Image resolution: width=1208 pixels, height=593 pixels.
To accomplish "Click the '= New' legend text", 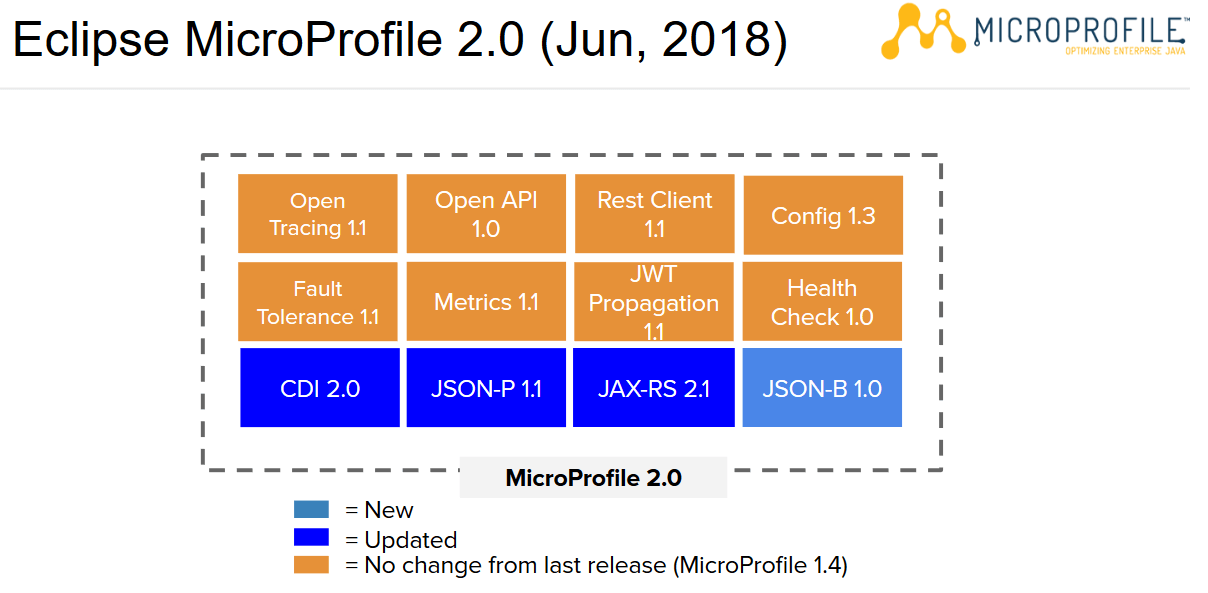I will click(379, 511).
